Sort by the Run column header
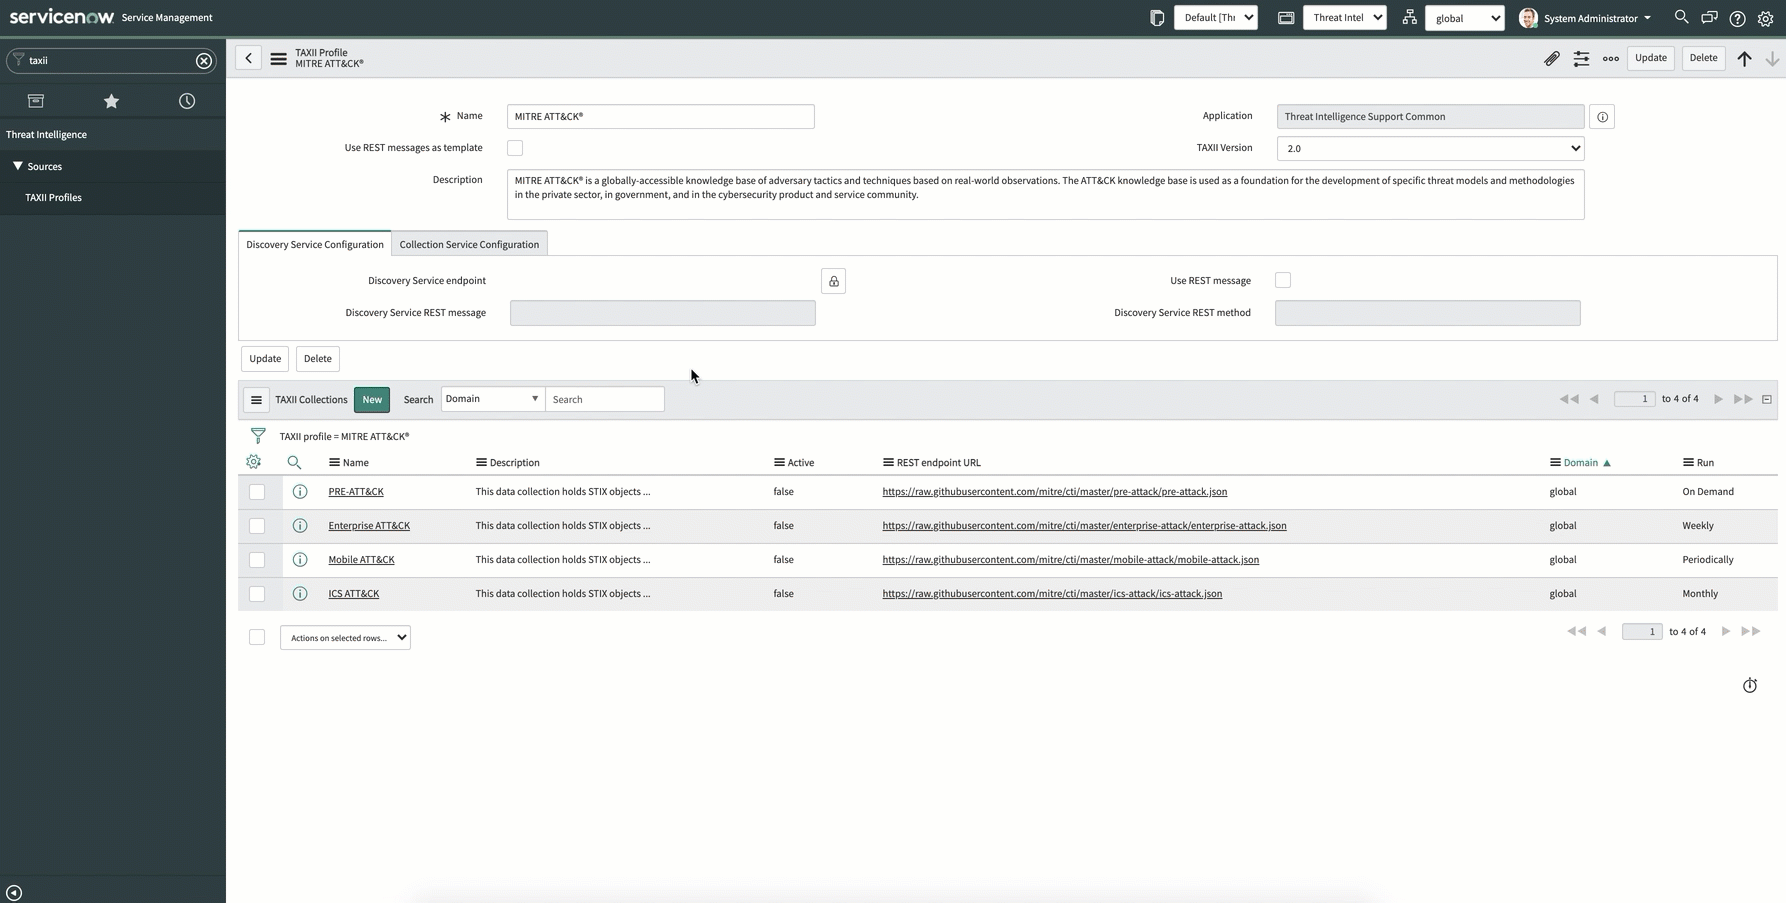The height and width of the screenshot is (903, 1786). click(1705, 463)
